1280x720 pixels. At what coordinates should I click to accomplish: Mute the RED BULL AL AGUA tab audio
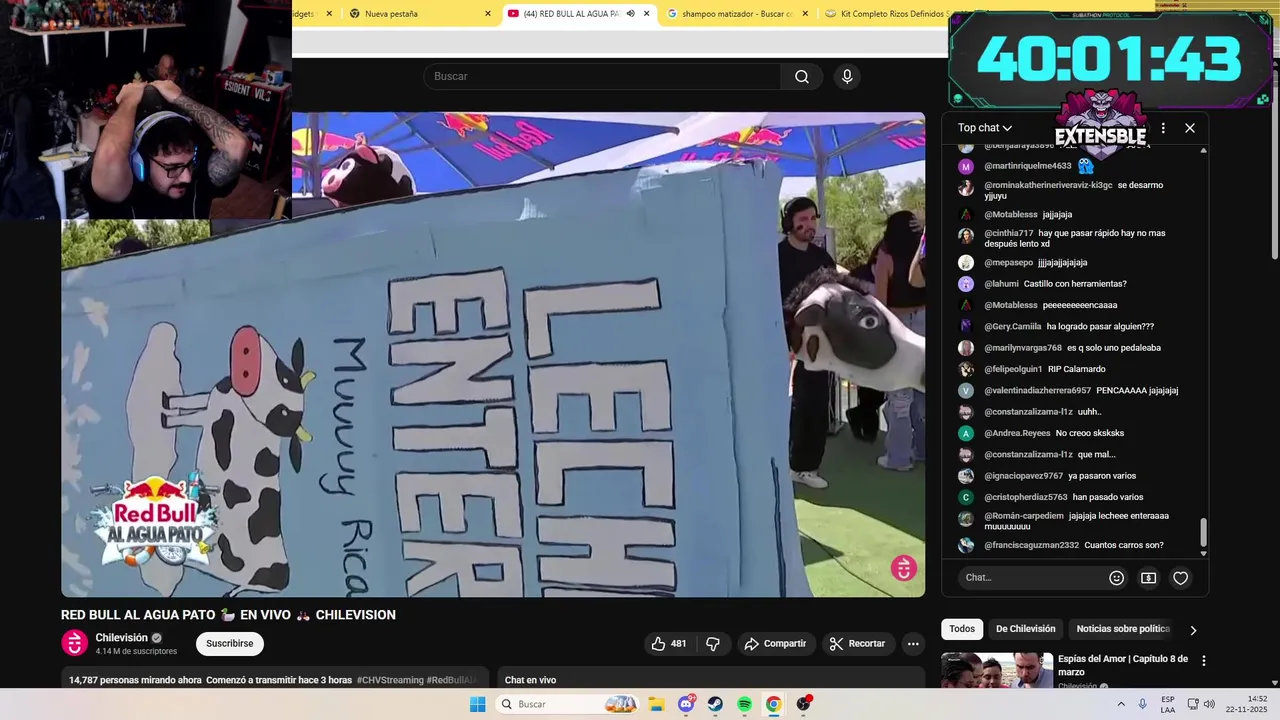tap(631, 14)
